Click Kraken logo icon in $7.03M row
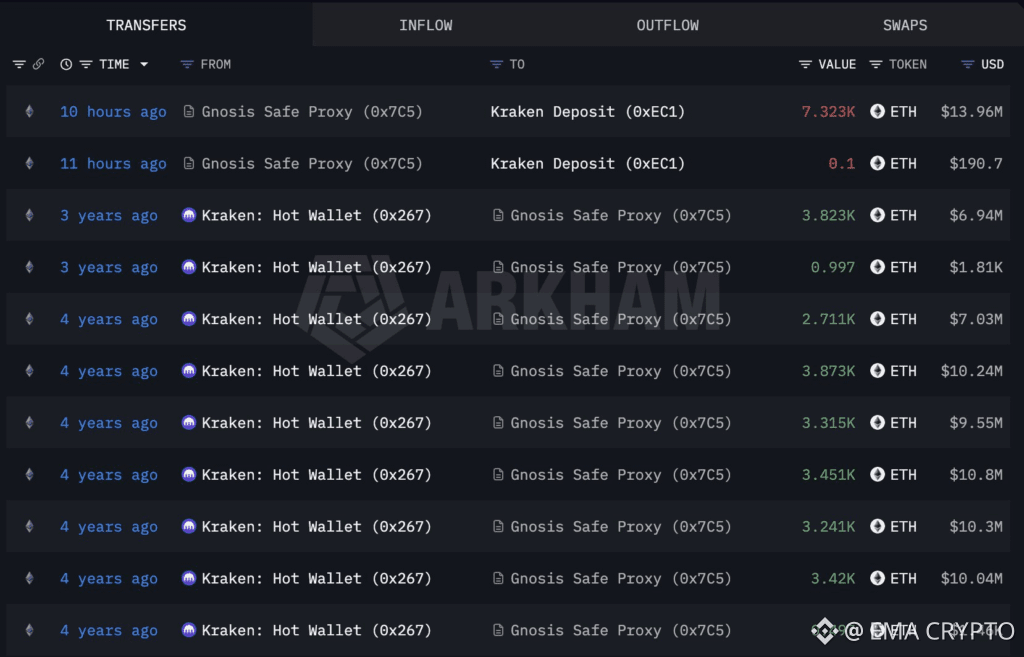The height and width of the screenshot is (657, 1024). [x=189, y=319]
